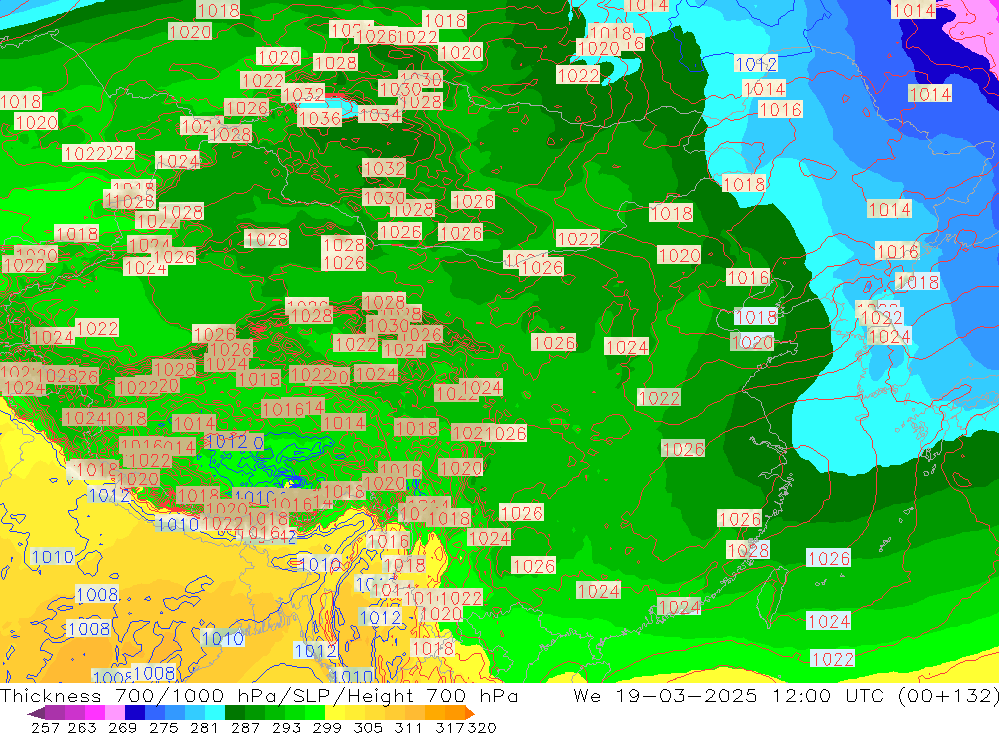Image resolution: width=1000 pixels, height=733 pixels.
Task: Click the 305 legend value
Action: point(368,727)
